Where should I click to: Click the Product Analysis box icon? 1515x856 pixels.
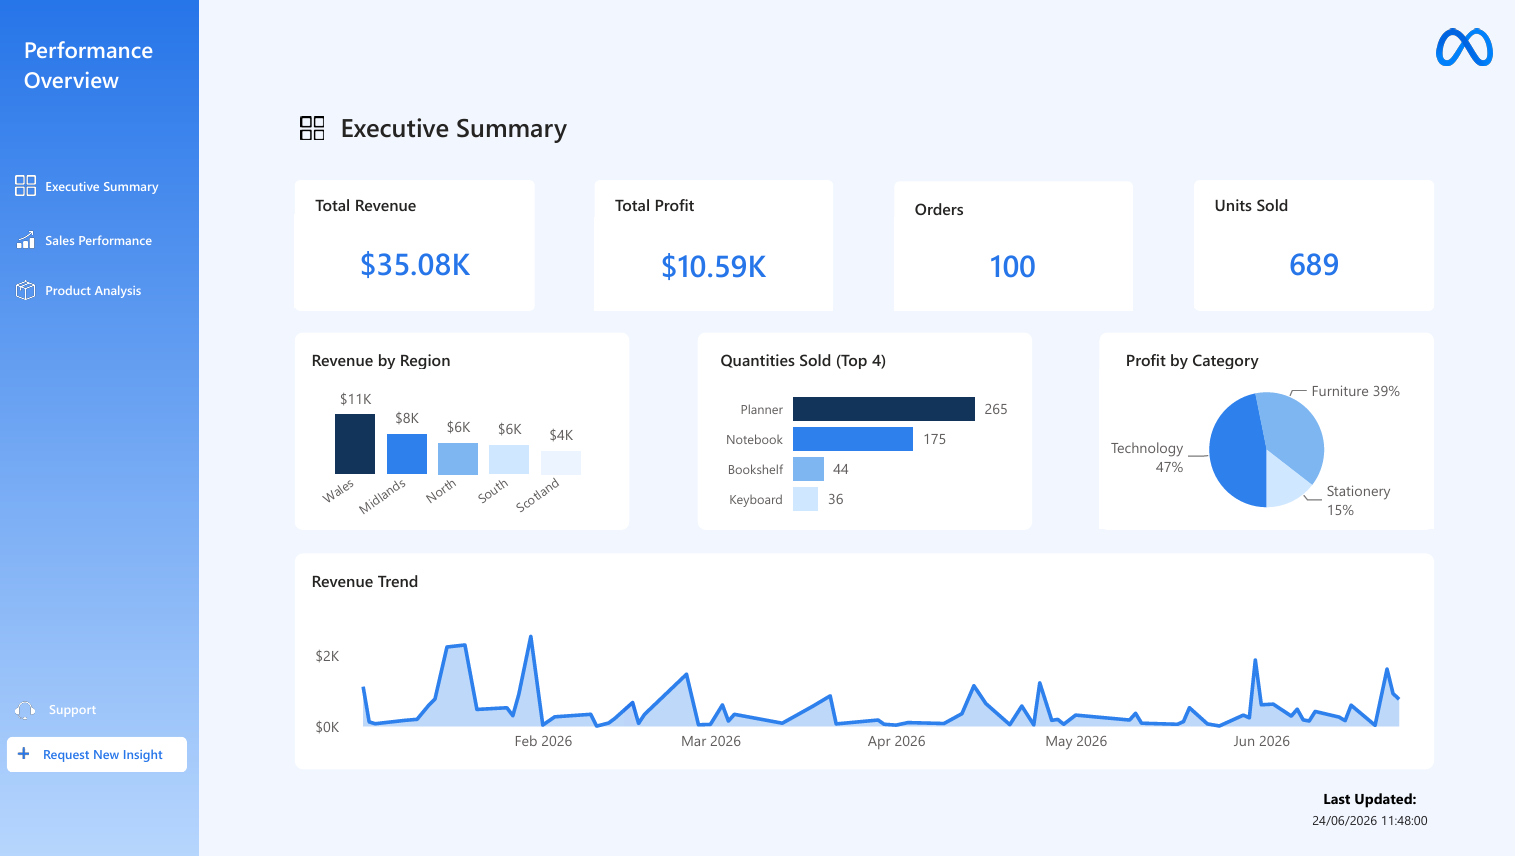point(25,290)
